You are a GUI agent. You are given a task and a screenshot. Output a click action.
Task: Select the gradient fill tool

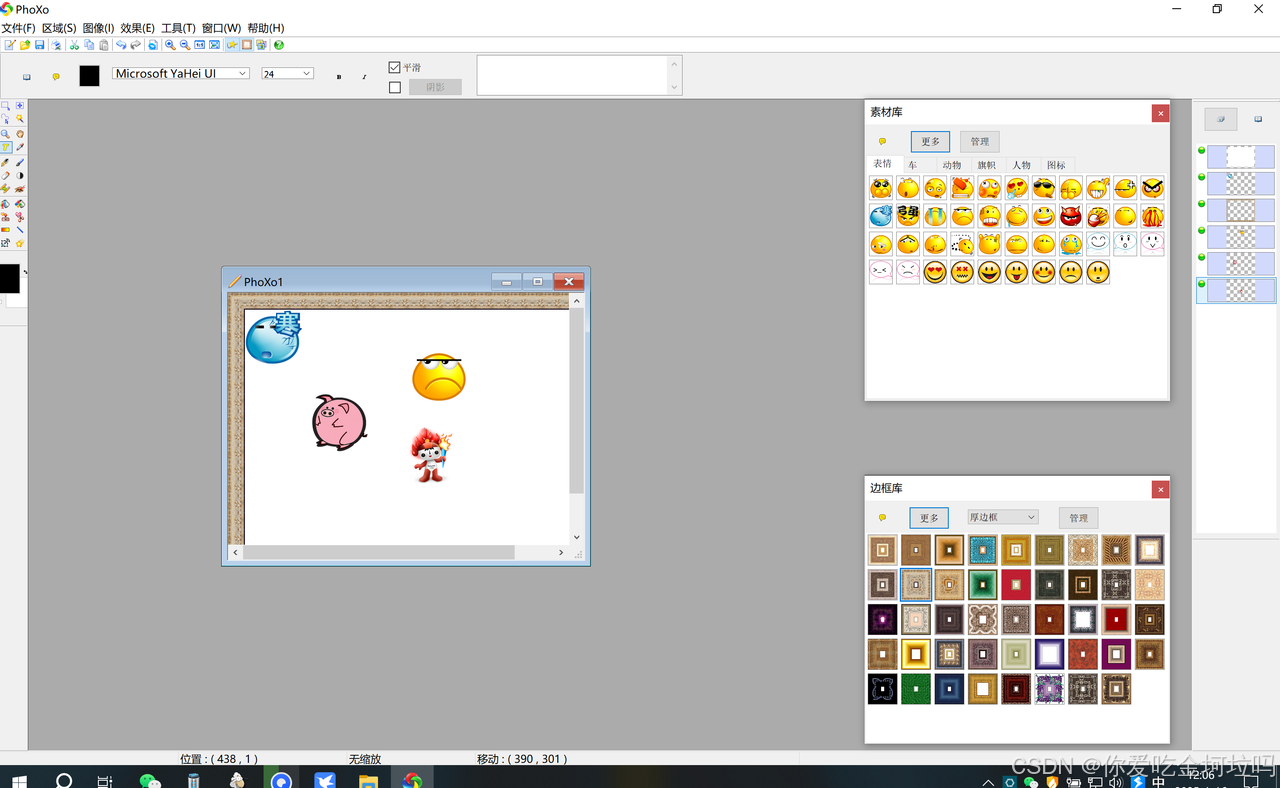pos(5,229)
